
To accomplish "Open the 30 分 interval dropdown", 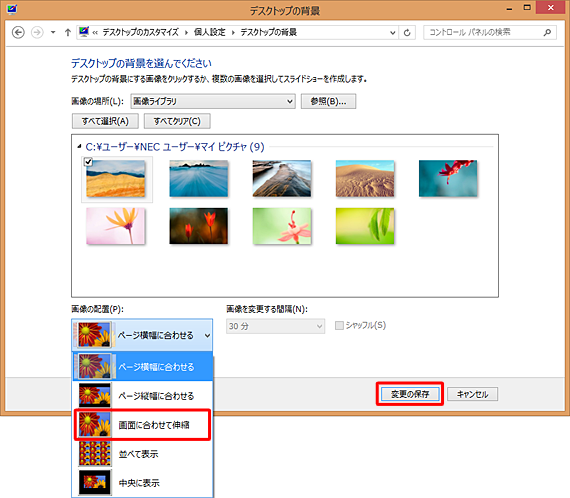I will [276, 326].
